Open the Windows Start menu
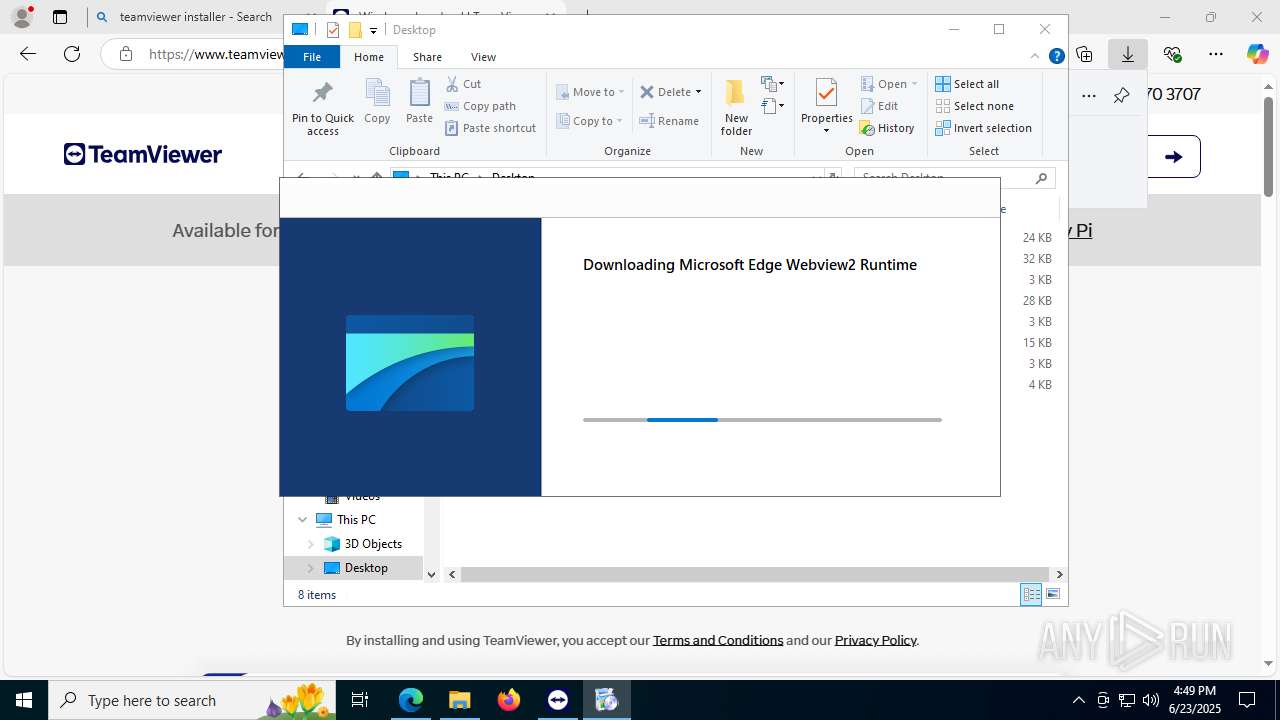The width and height of the screenshot is (1280, 720). [24, 701]
